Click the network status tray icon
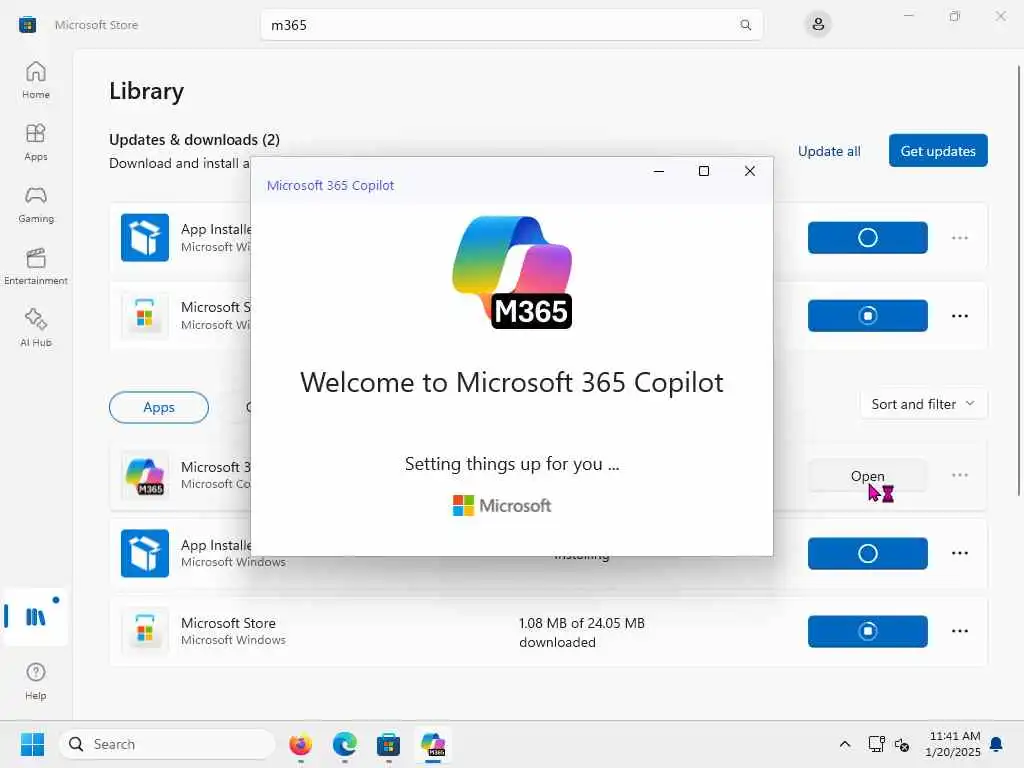 point(876,744)
